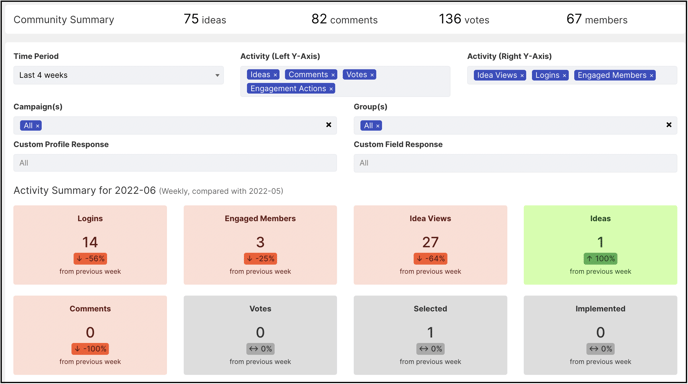Select the Logins summary card
Screen dimensions: 688x384
point(90,245)
